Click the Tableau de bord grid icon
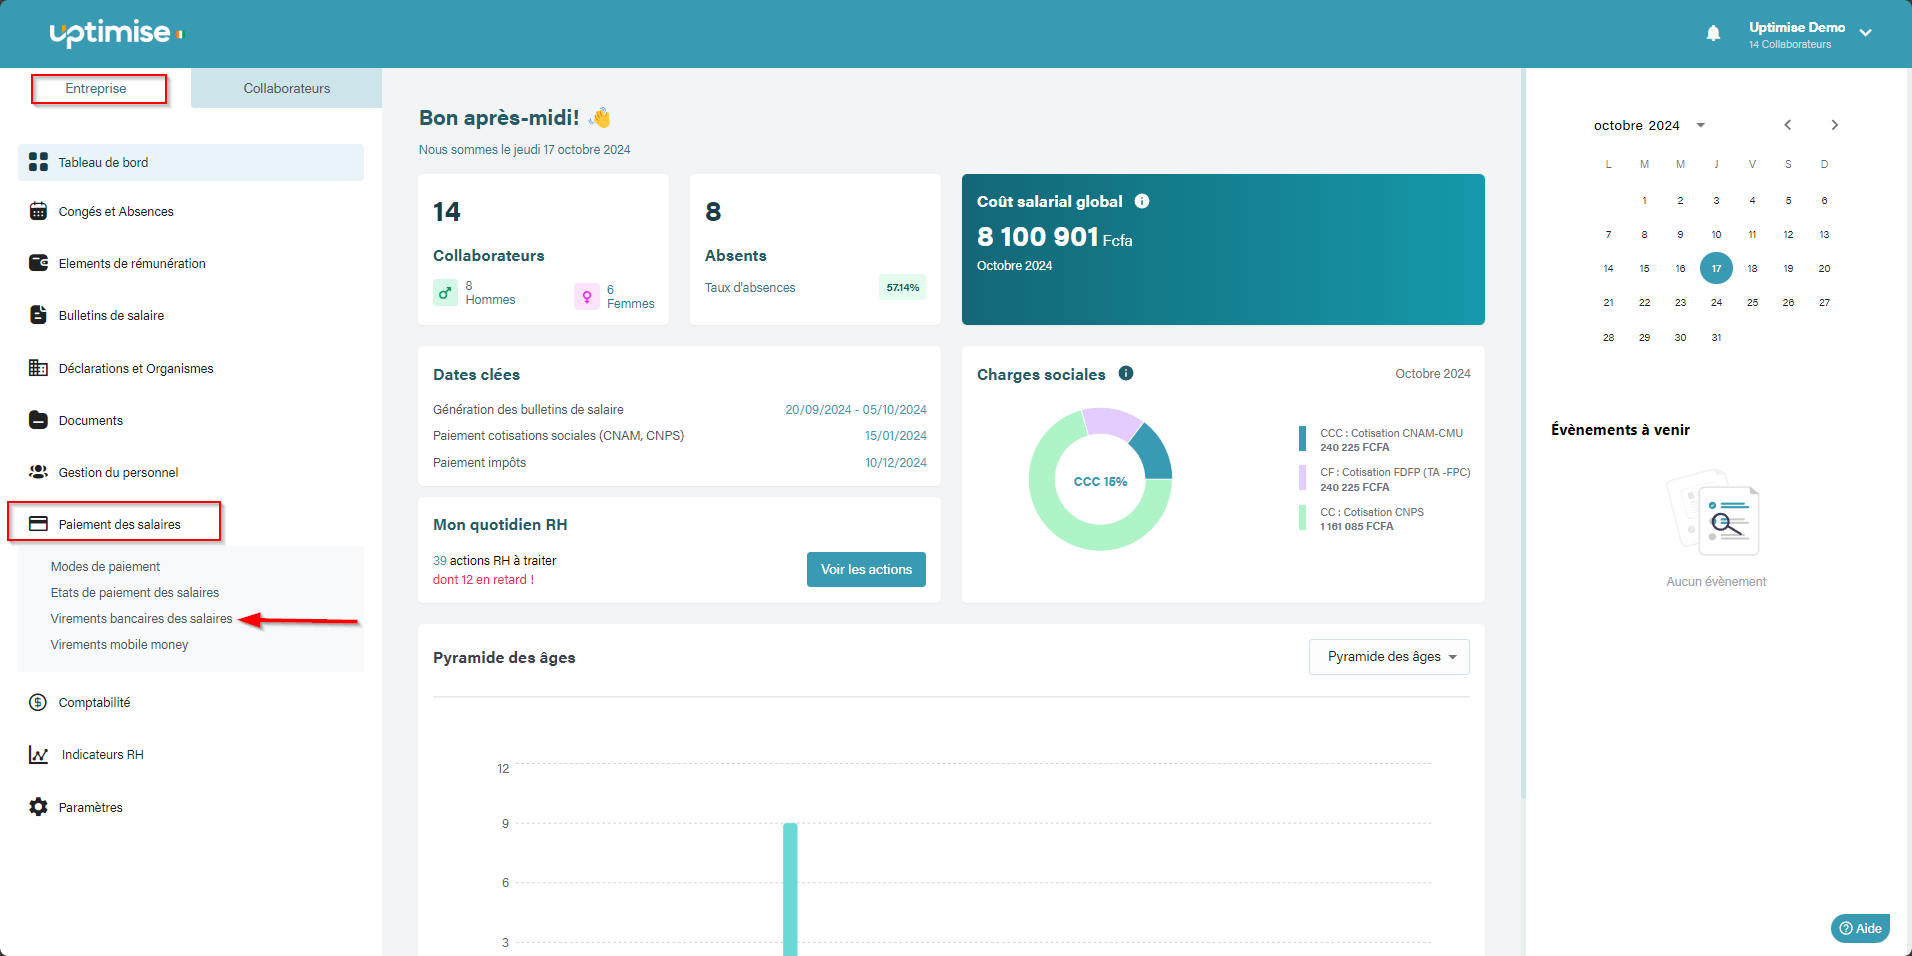 tap(38, 162)
